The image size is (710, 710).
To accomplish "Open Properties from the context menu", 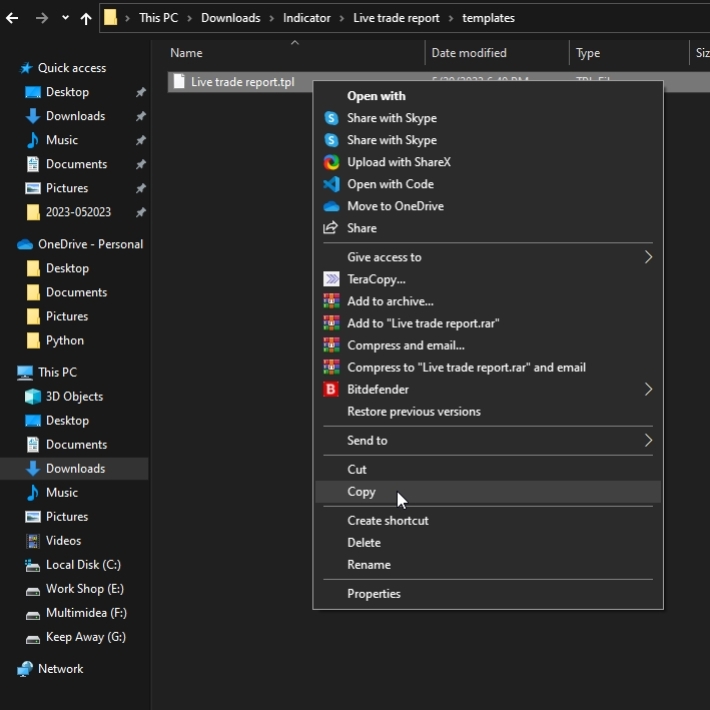I will 488,594.
